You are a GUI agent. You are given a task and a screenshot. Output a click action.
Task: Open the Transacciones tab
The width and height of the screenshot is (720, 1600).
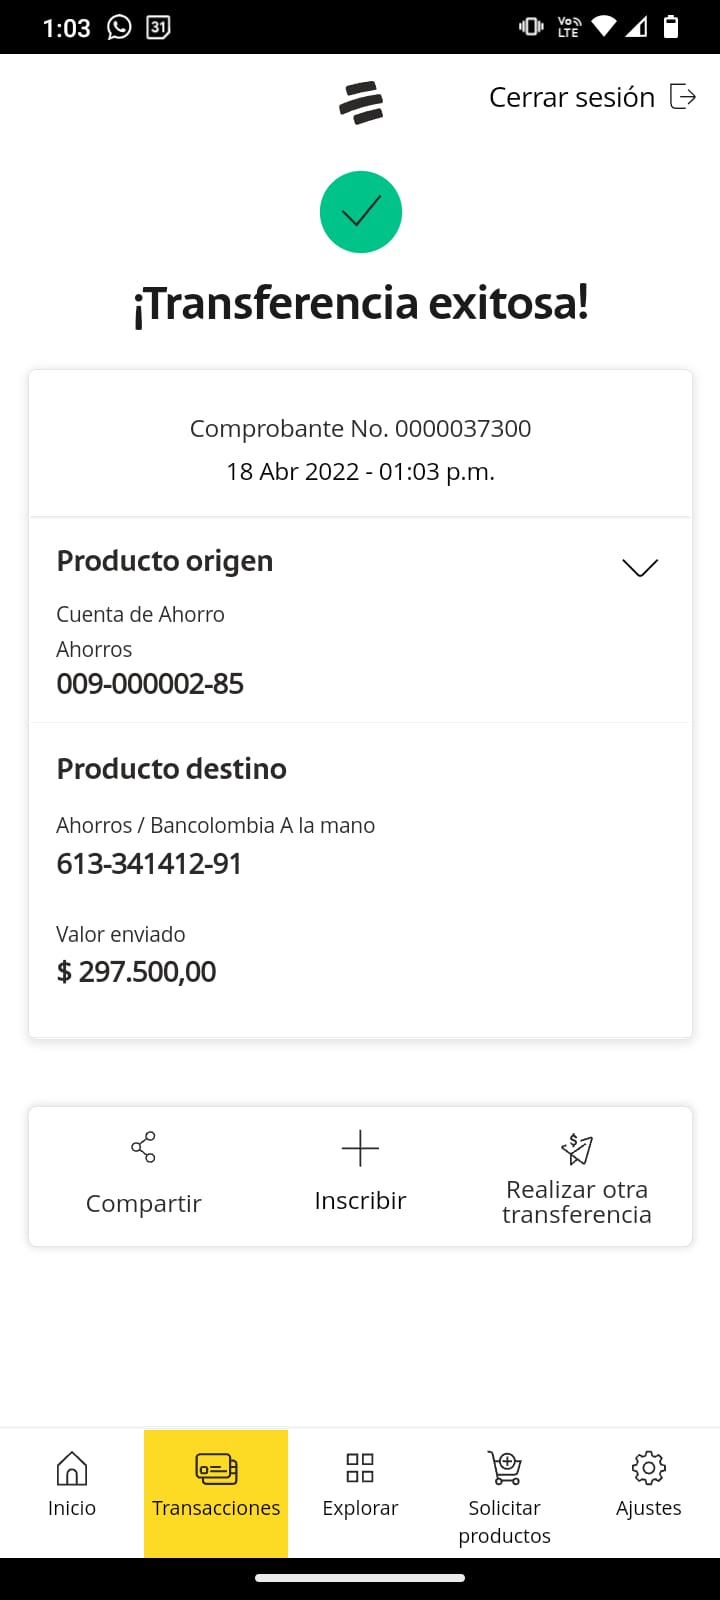[216, 1492]
